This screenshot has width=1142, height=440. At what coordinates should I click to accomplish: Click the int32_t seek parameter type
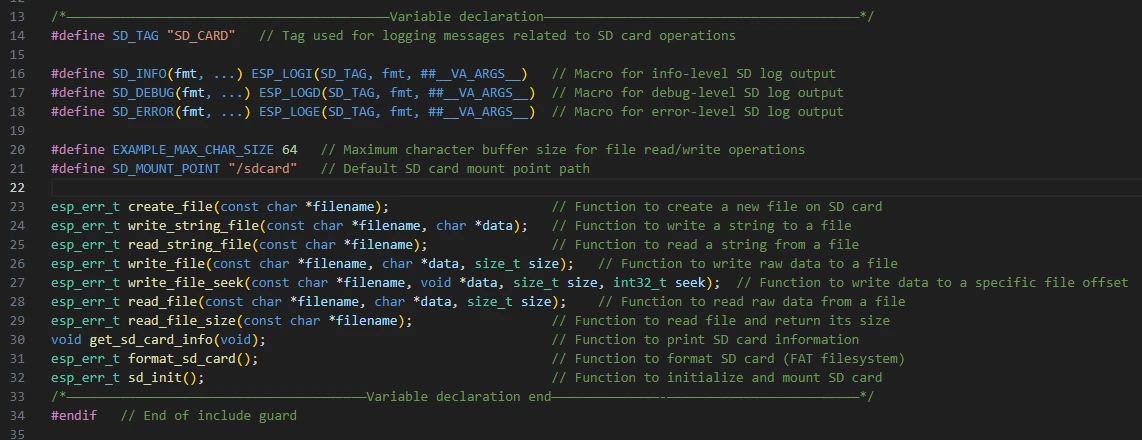[x=641, y=283]
